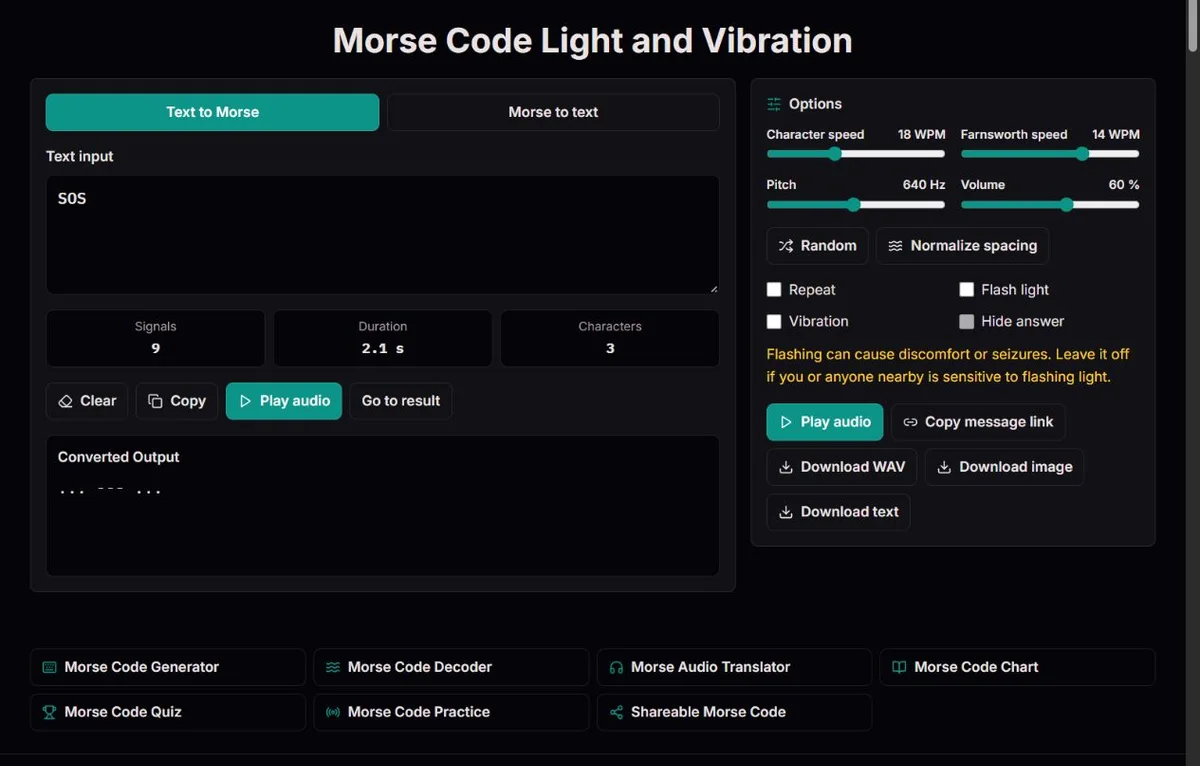
Task: Click the flashing seizure warning text
Action: click(948, 366)
